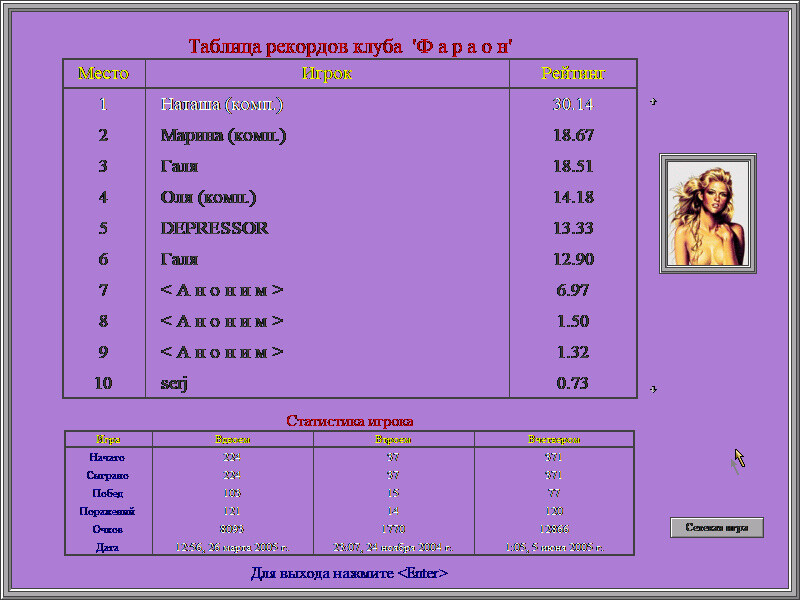
Task: Click Начато value 224 under Вдвоем
Action: click(232, 458)
